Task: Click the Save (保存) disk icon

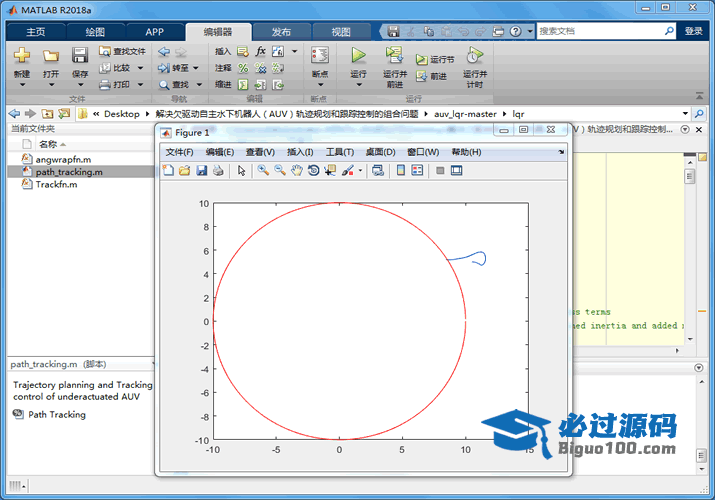Action: [x=80, y=56]
